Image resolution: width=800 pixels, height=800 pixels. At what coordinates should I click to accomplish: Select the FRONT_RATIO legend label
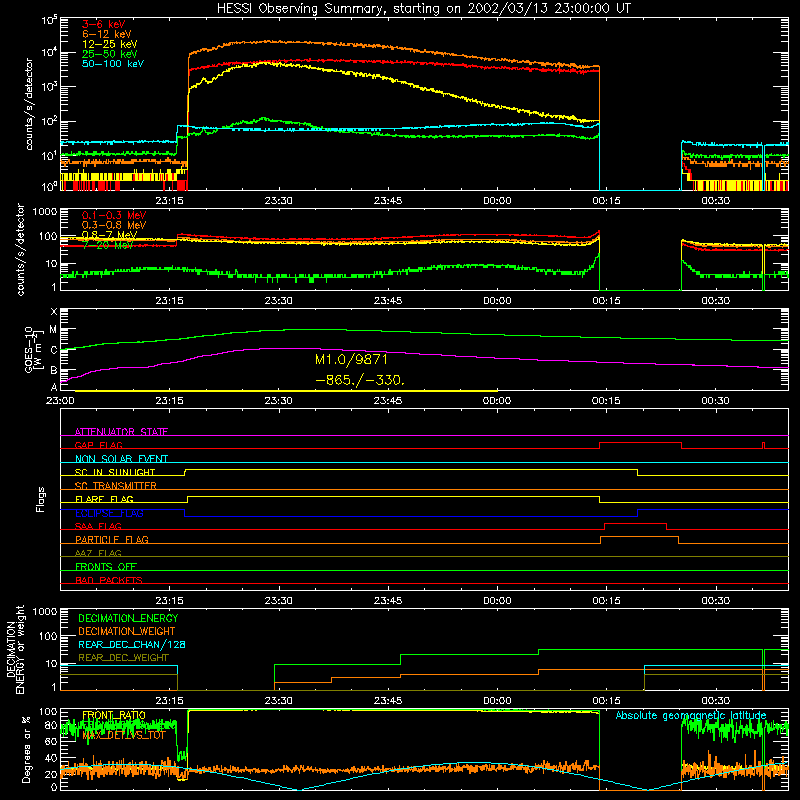pyautogui.click(x=114, y=715)
